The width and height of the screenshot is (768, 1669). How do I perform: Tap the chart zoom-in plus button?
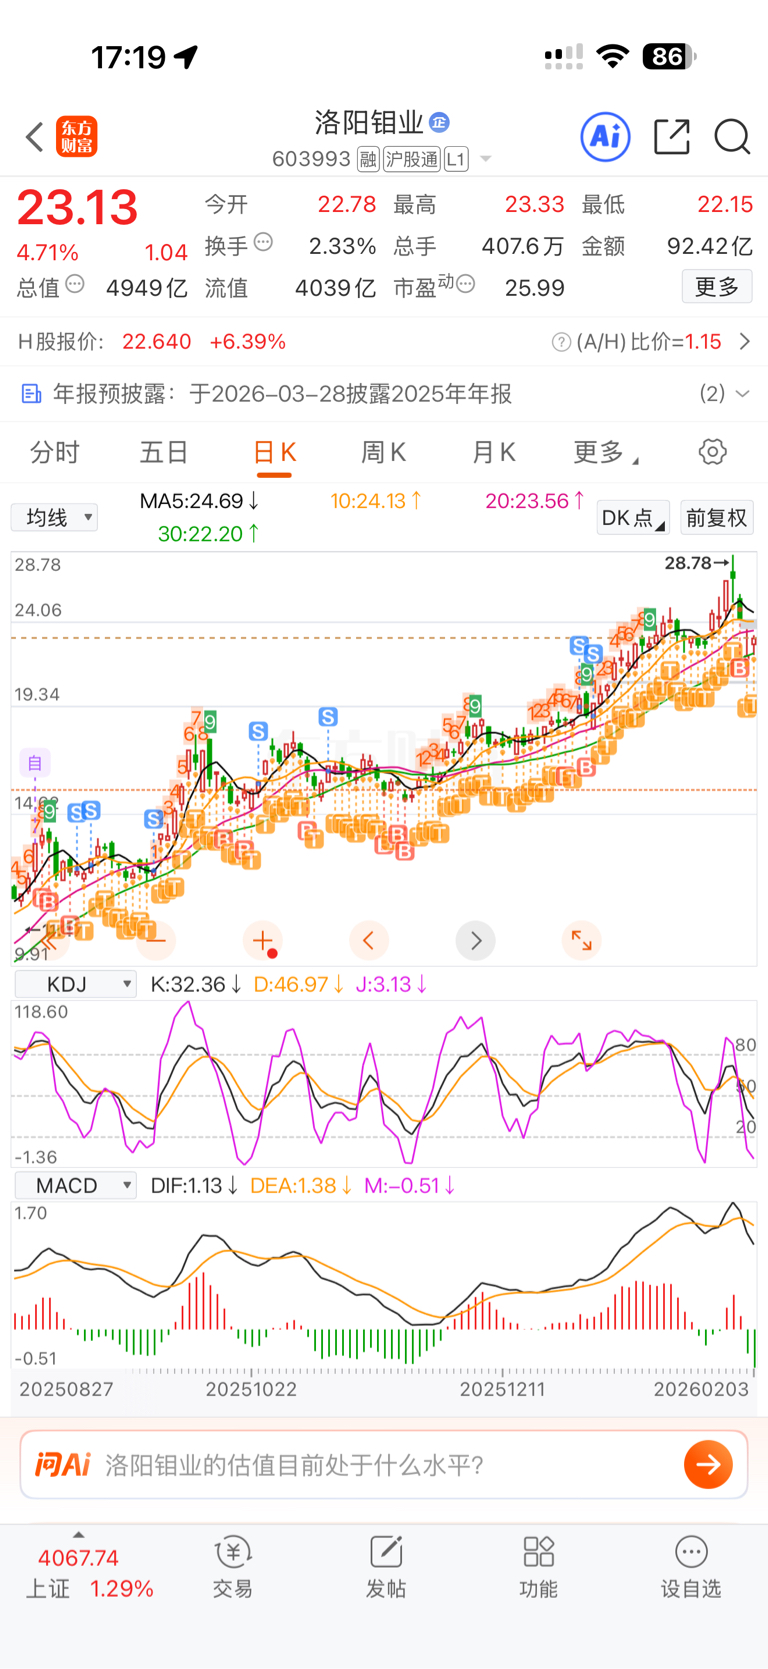(263, 940)
